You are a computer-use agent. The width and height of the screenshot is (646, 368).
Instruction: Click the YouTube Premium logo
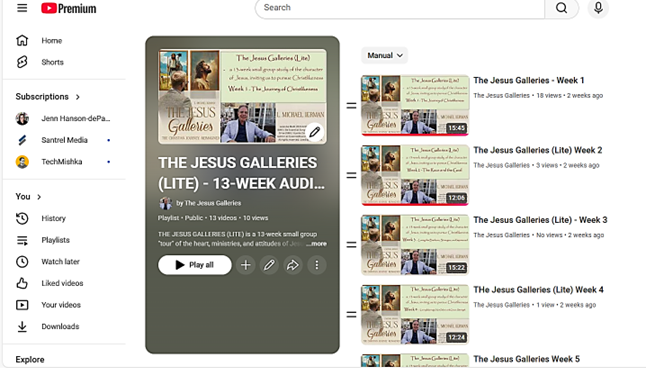click(68, 8)
